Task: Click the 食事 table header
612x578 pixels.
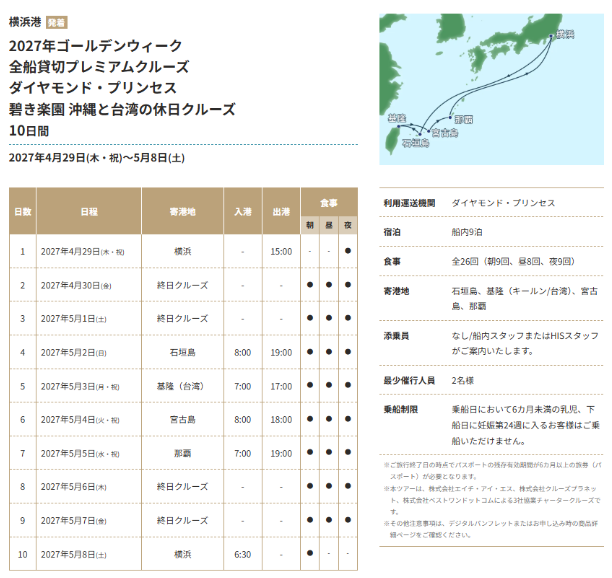Action: [x=329, y=203]
